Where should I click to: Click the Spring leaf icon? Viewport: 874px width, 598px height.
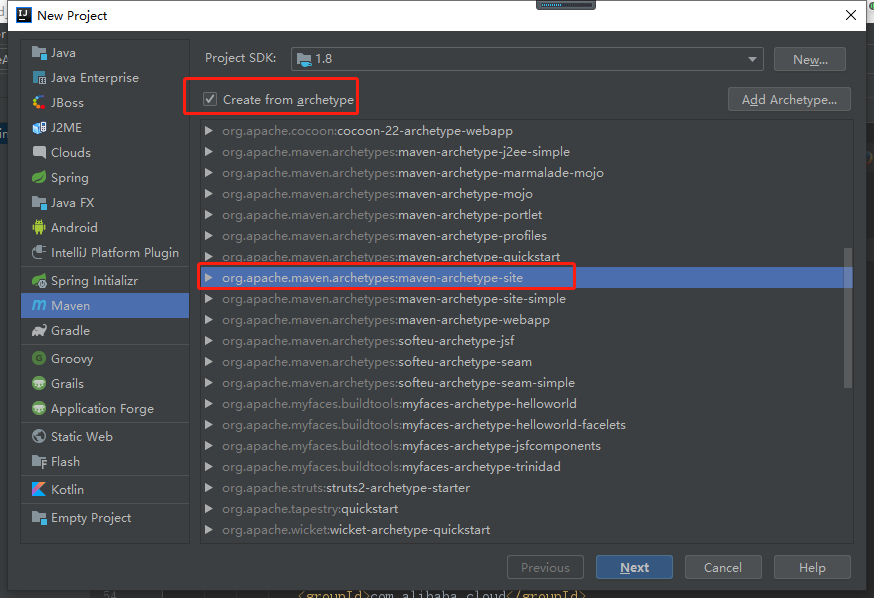[39, 178]
